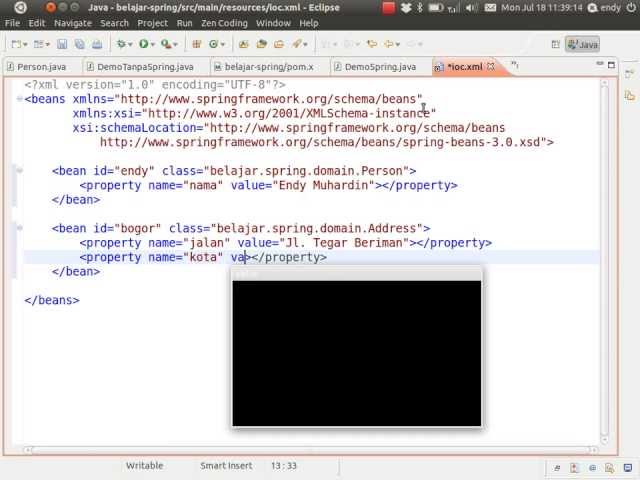The image size is (640, 480).
Task: Click the New file toolbar icon
Action: coord(16,44)
